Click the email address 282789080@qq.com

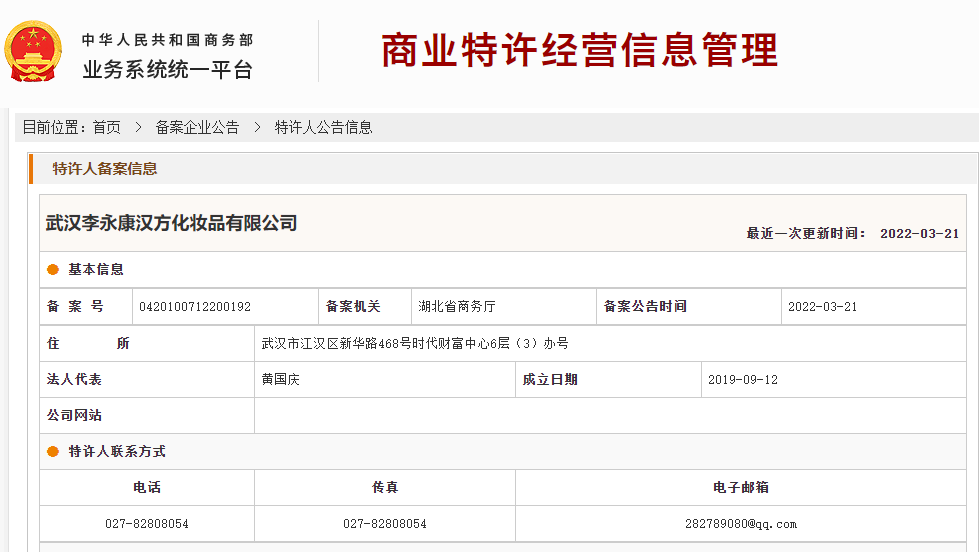[x=740, y=524]
